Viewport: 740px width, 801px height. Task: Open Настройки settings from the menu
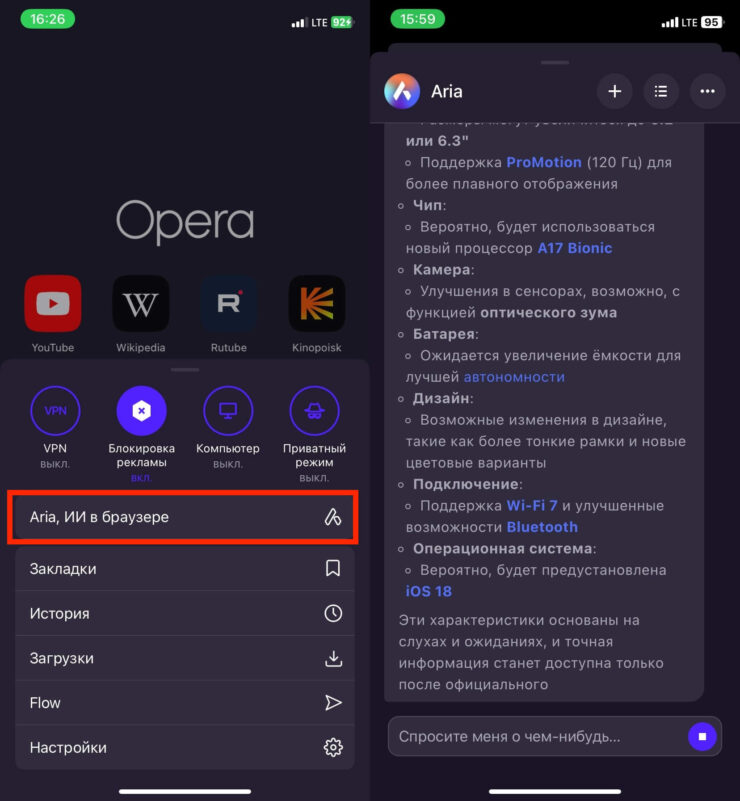click(184, 747)
